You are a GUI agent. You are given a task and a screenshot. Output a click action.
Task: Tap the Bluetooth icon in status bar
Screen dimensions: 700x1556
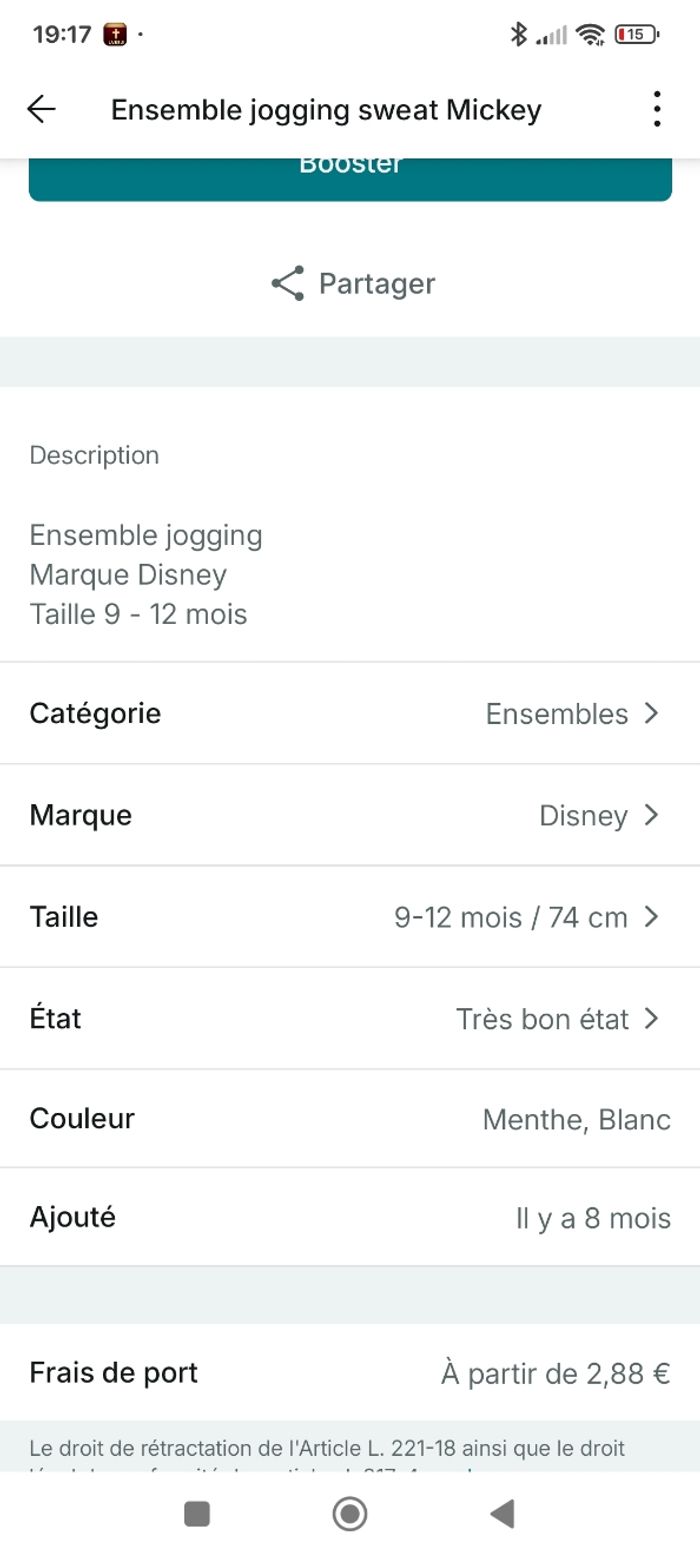pyautogui.click(x=518, y=34)
